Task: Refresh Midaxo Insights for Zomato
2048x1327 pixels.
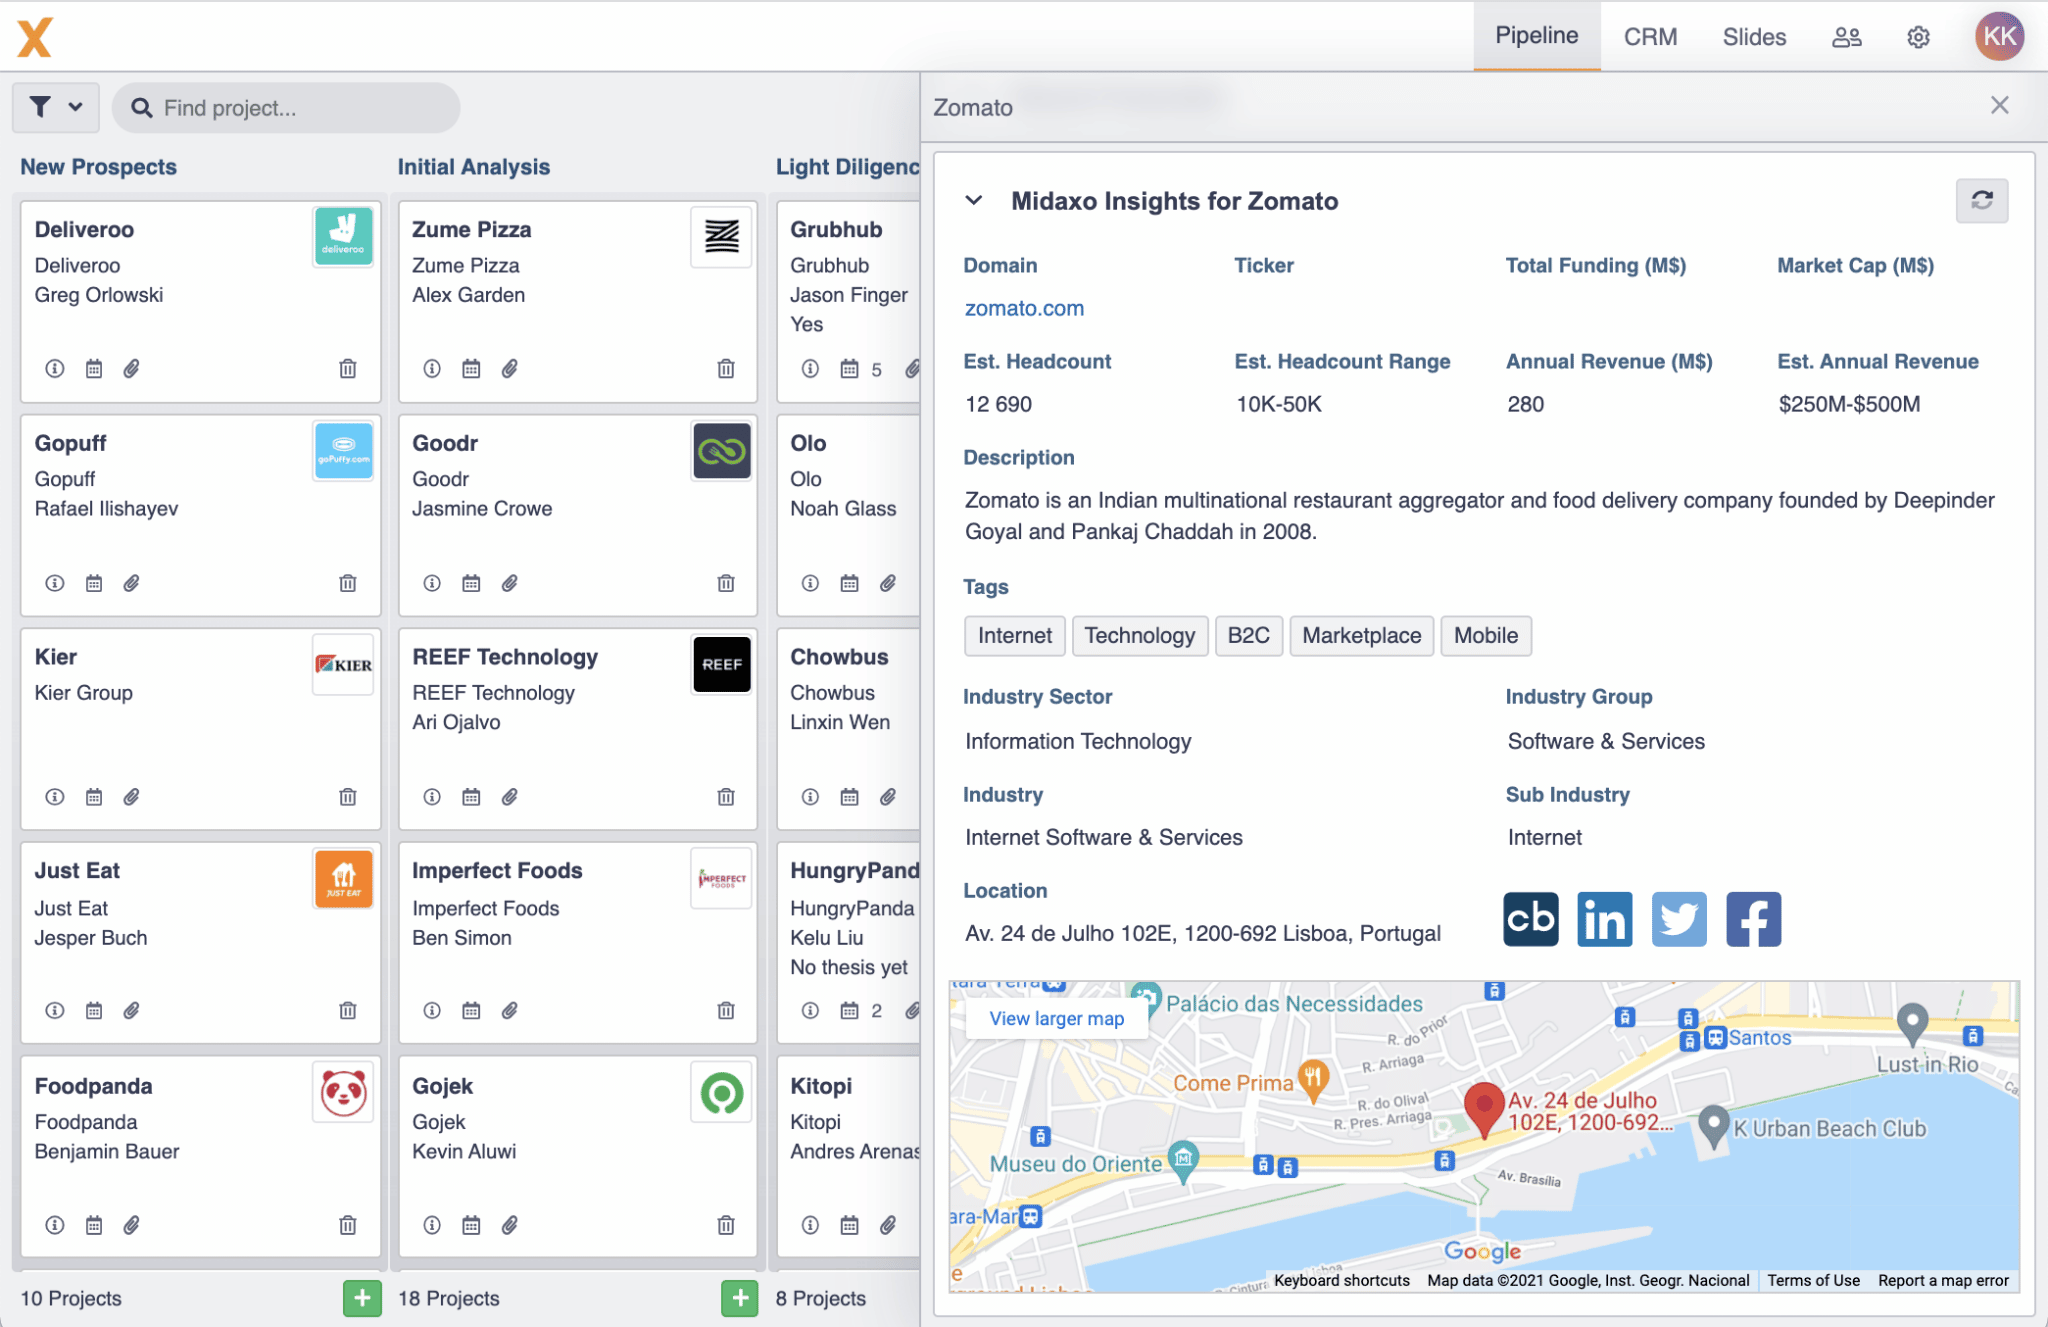Action: point(1982,200)
